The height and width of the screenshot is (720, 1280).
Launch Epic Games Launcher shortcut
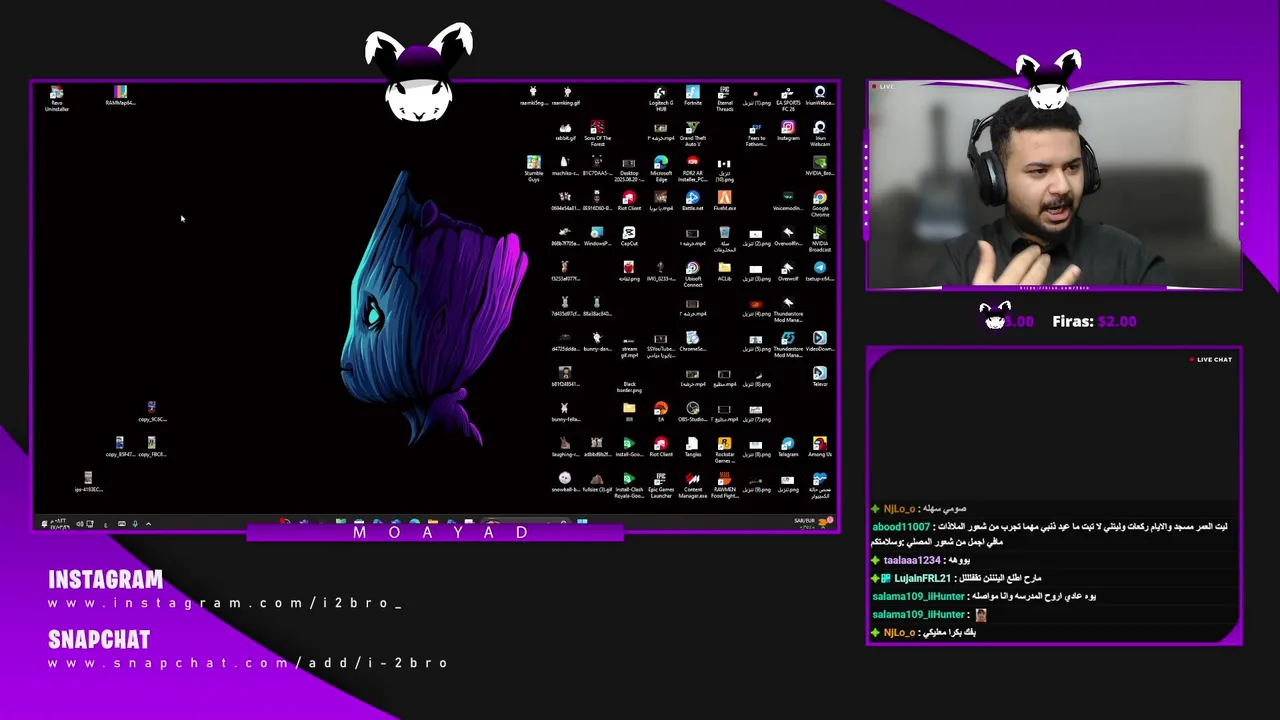[x=660, y=484]
